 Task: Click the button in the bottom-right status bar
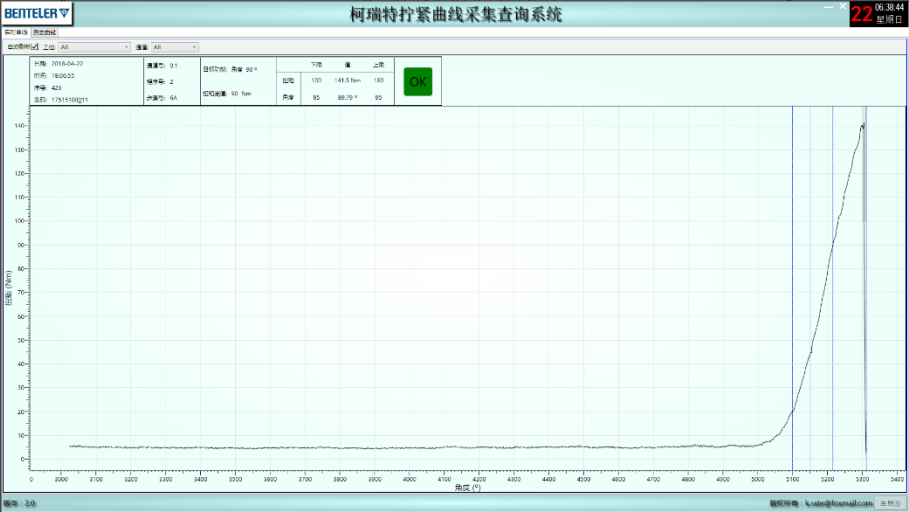point(890,503)
